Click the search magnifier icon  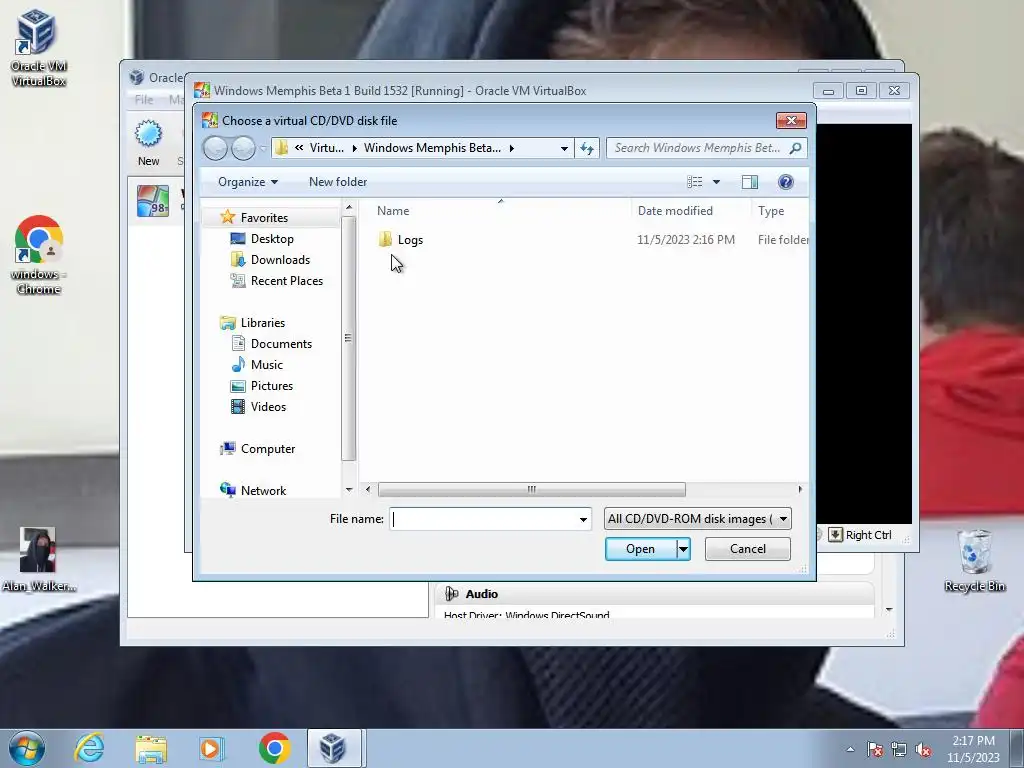click(x=795, y=148)
